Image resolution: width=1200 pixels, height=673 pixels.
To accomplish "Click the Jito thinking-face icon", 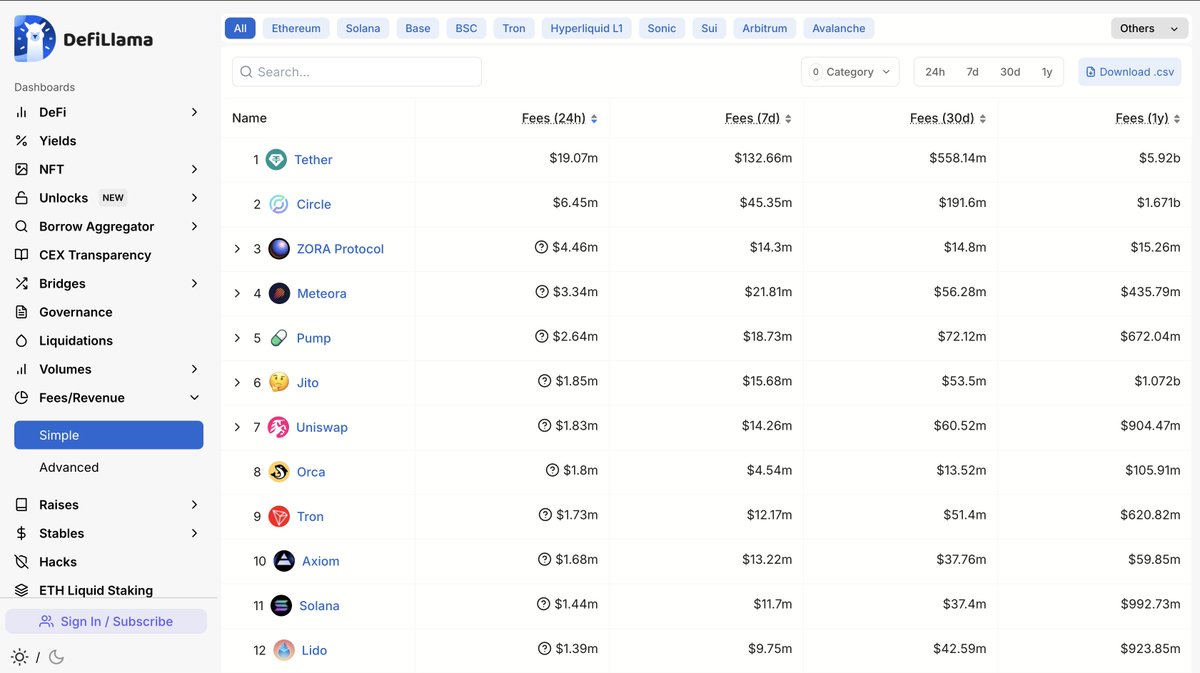I will click(279, 383).
